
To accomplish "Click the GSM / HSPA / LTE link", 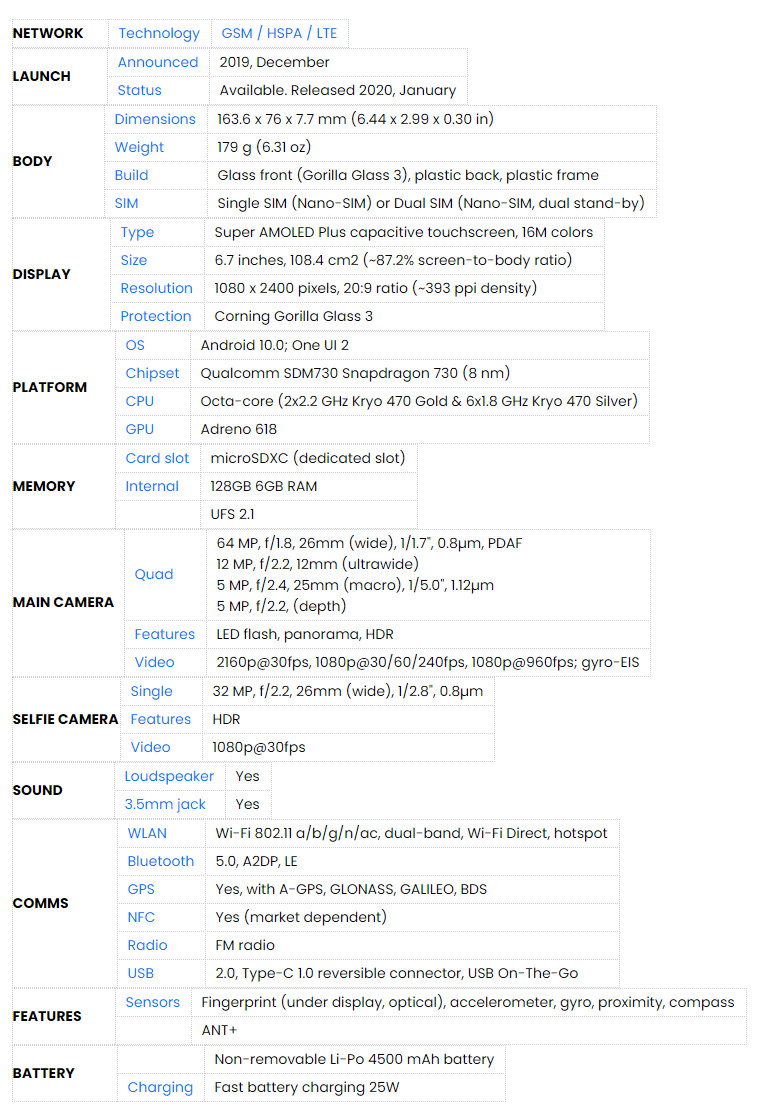I will click(279, 34).
